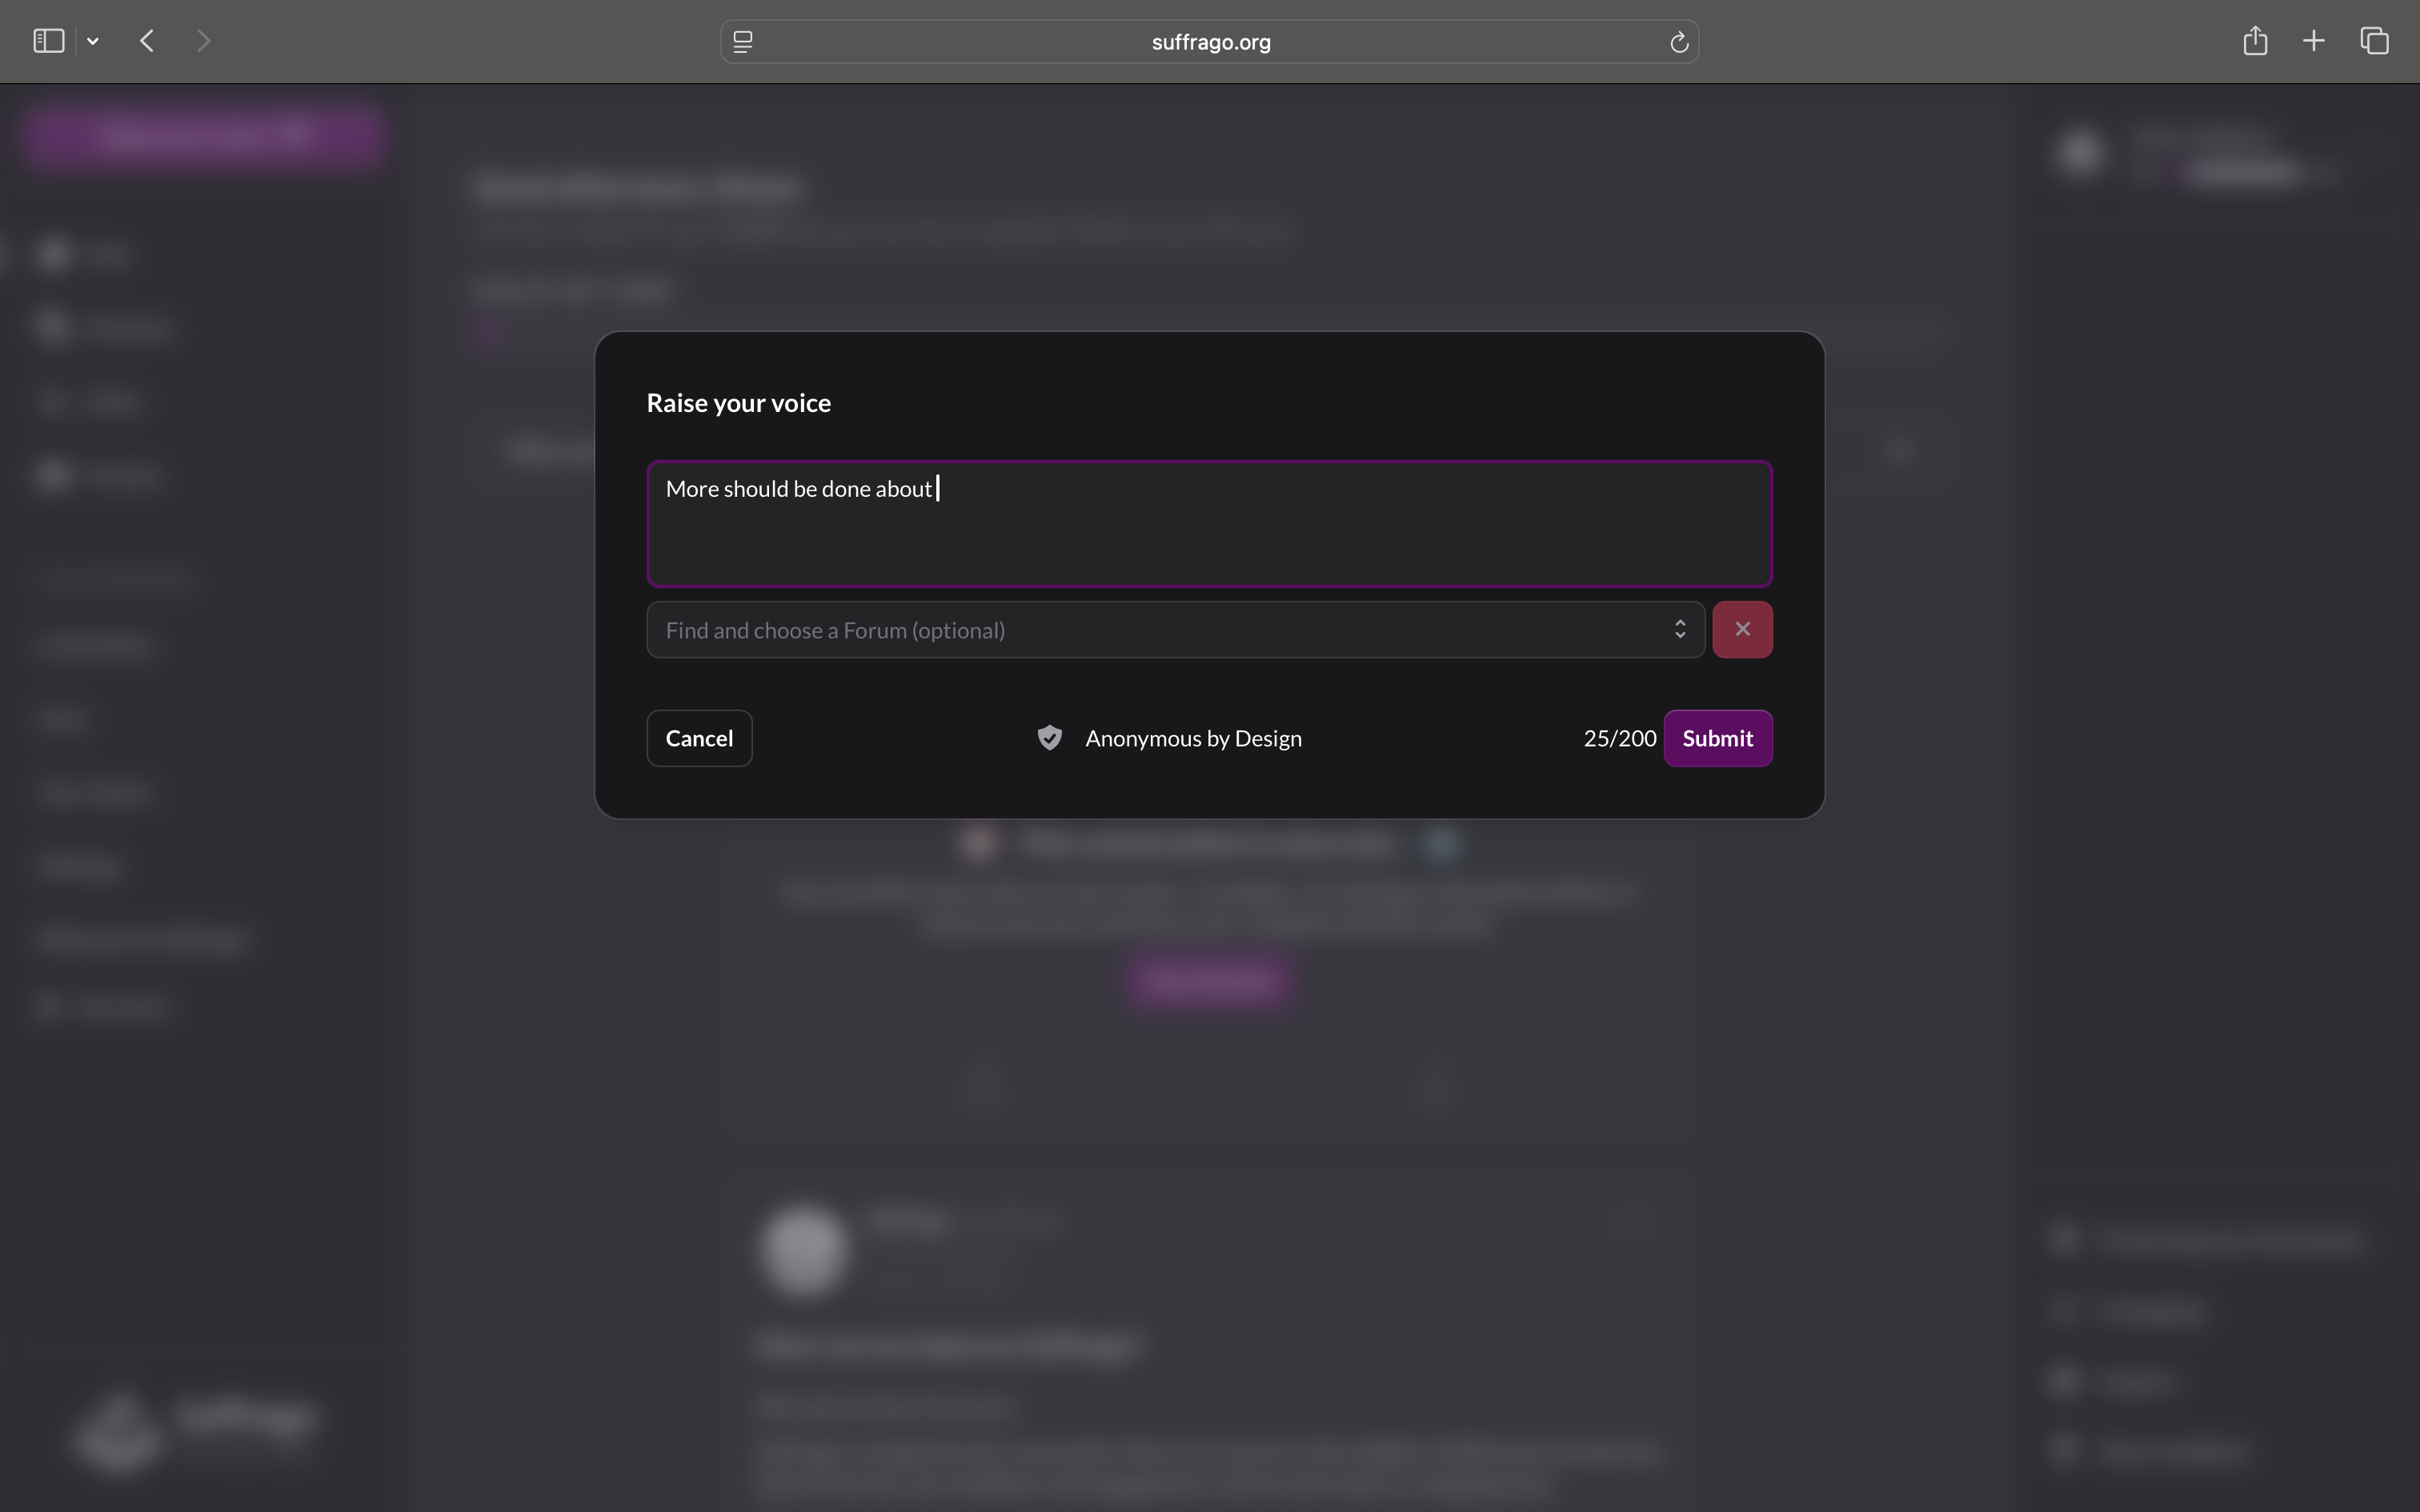Click the shield checkmark anonymity icon
The width and height of the screenshot is (2420, 1512).
[x=1049, y=738]
